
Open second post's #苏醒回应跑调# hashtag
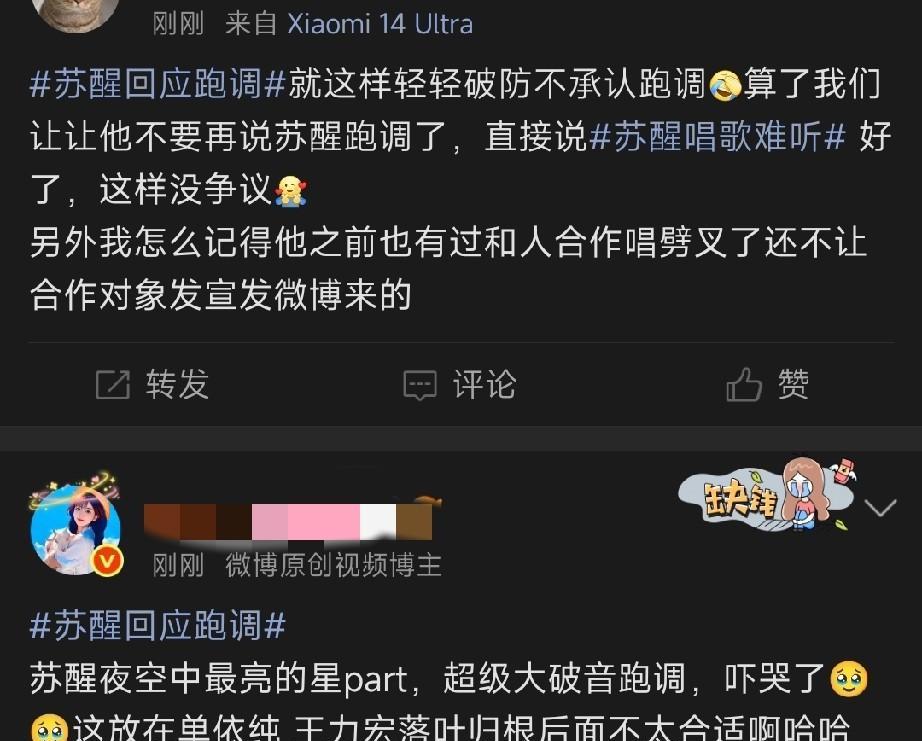(x=158, y=625)
